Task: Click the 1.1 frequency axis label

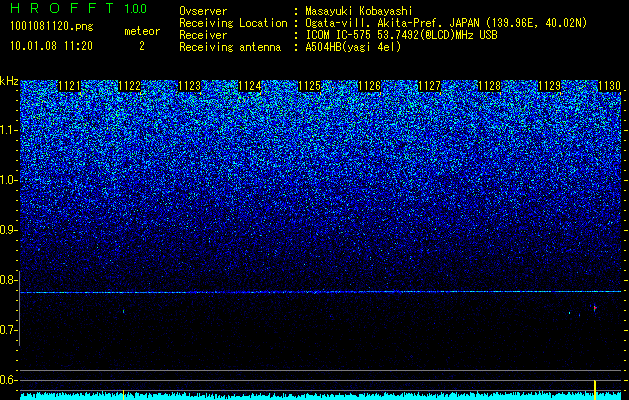Action: pyautogui.click(x=9, y=131)
